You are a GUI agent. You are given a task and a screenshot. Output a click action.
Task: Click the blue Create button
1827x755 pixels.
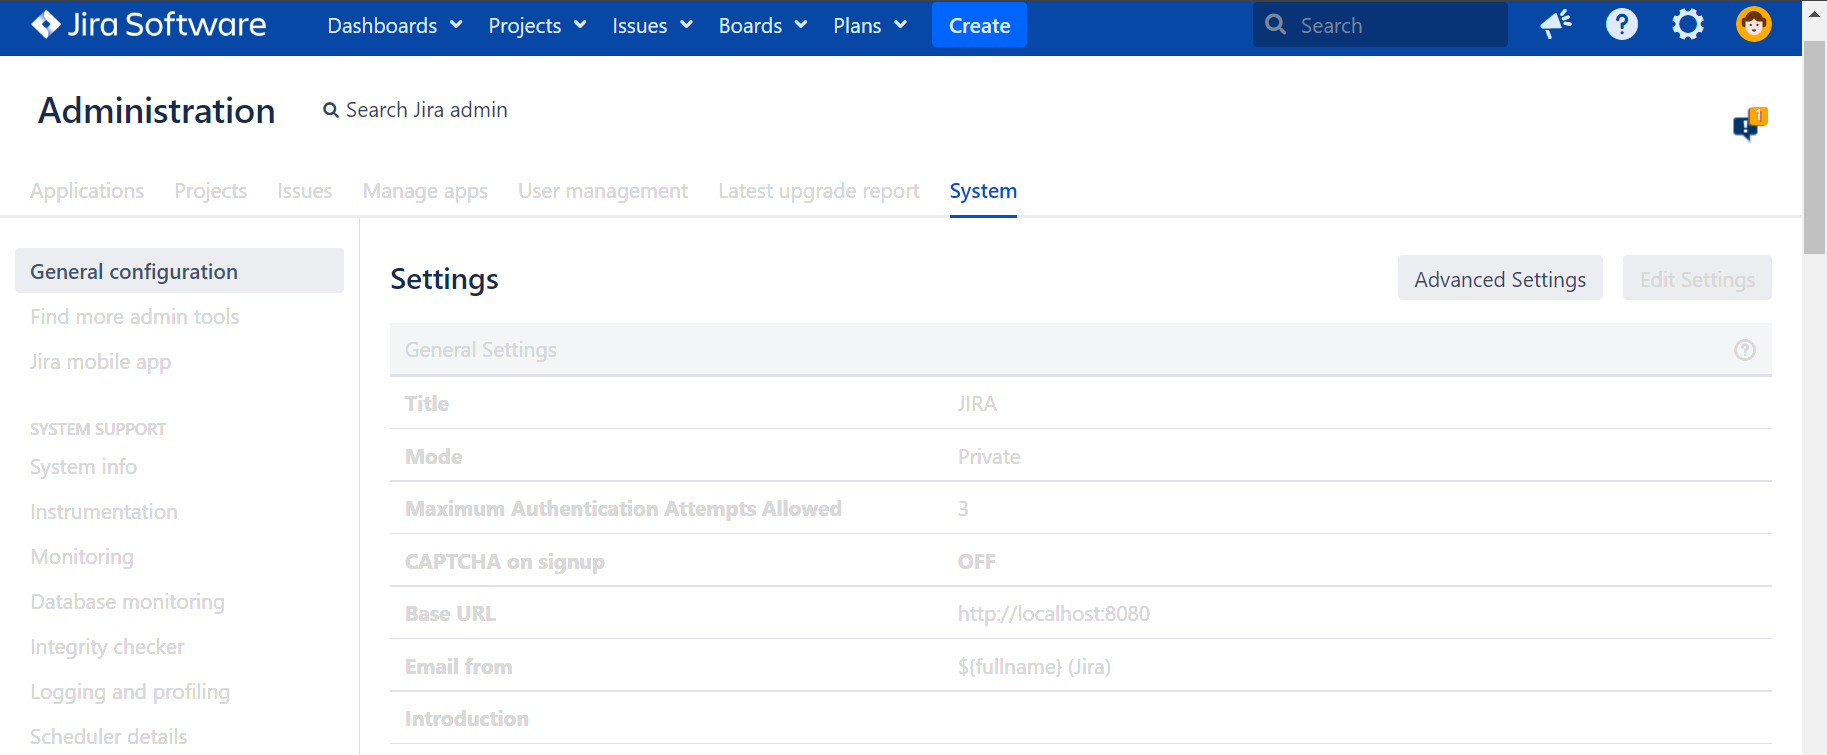click(979, 25)
